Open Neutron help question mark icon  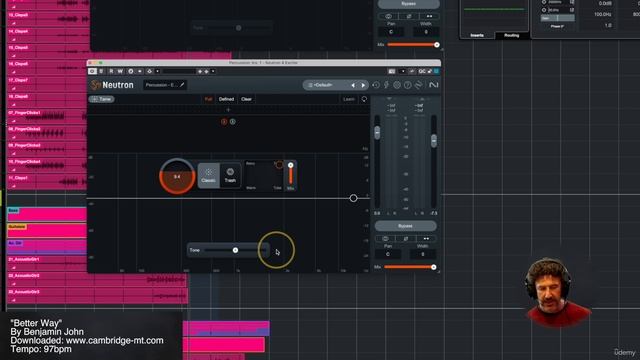point(407,85)
